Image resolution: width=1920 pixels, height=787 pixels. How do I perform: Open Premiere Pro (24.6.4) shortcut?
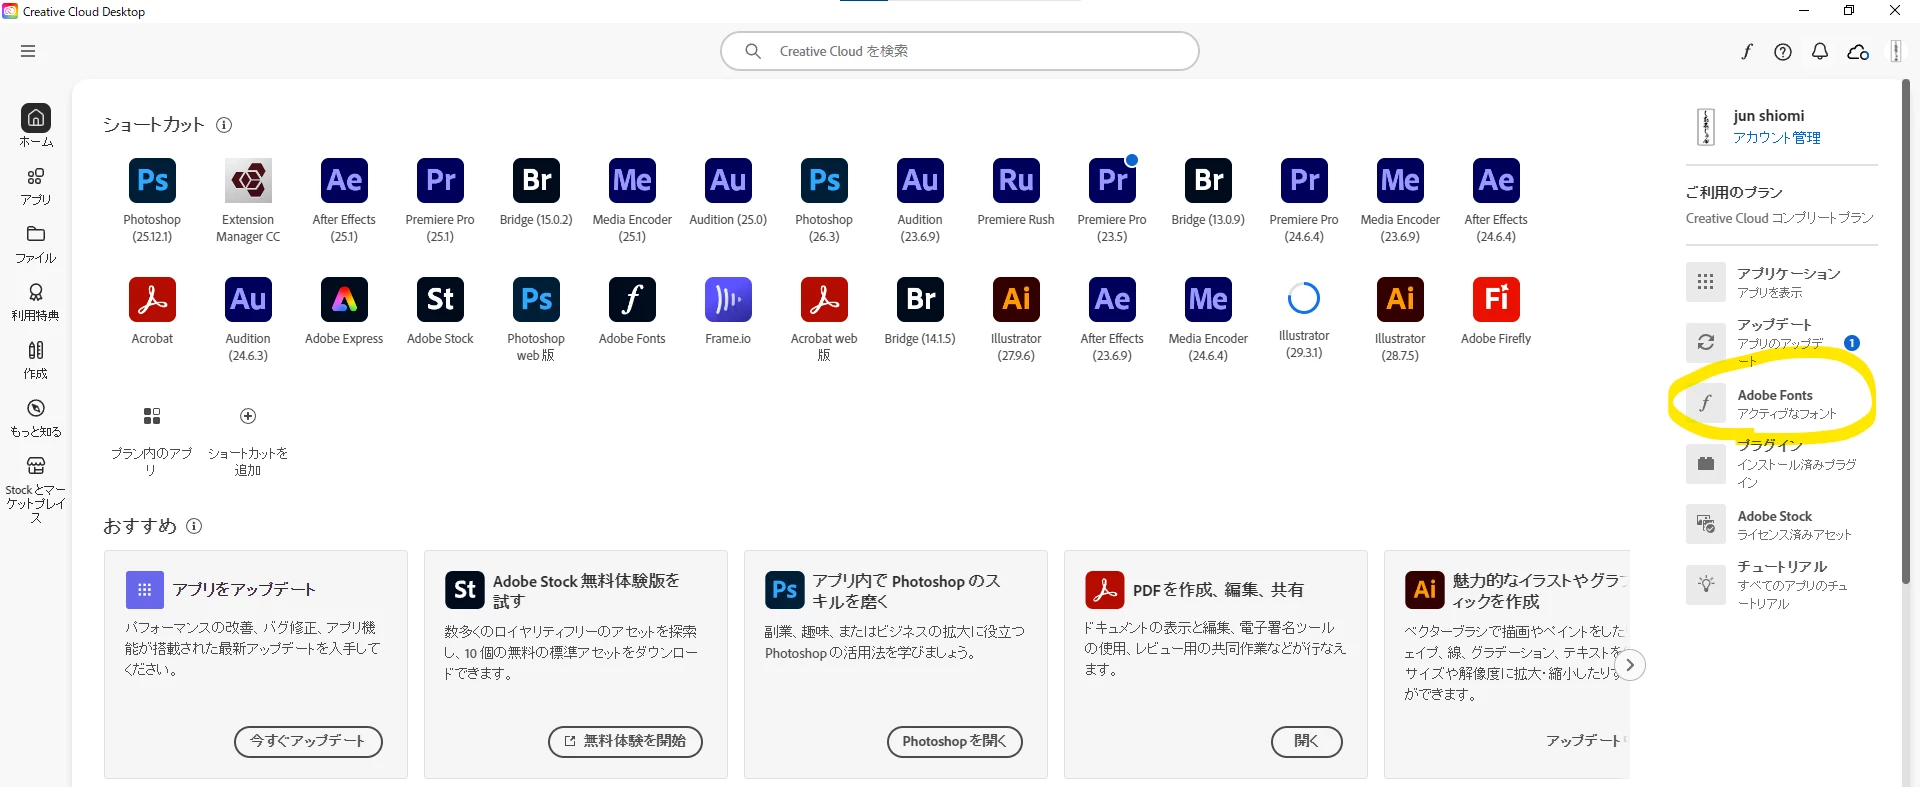[x=1304, y=181]
